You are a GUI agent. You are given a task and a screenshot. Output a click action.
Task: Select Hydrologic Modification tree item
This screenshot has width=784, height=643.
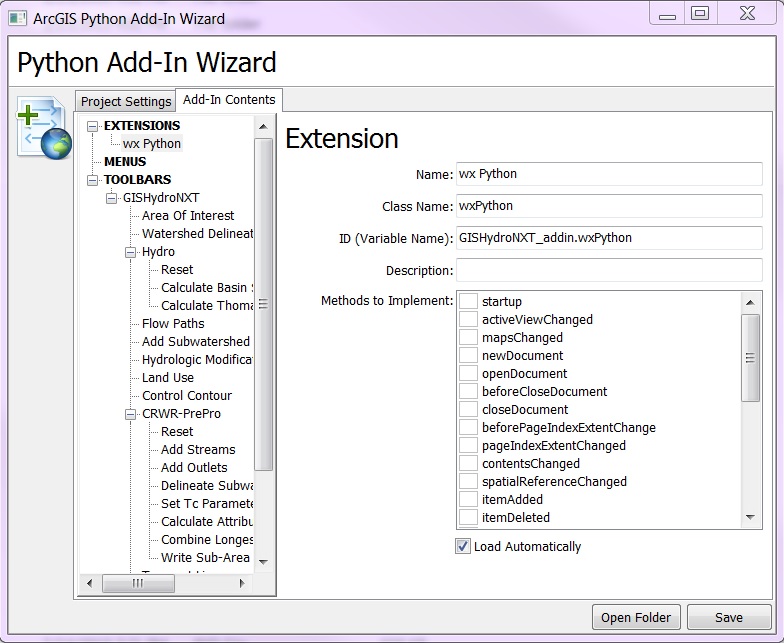(x=198, y=360)
